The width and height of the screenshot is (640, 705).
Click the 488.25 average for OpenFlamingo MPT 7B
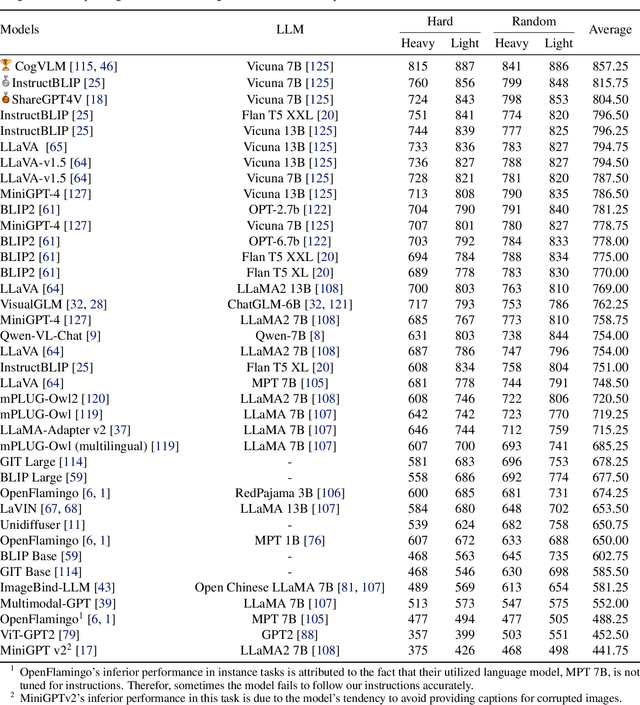coord(610,619)
